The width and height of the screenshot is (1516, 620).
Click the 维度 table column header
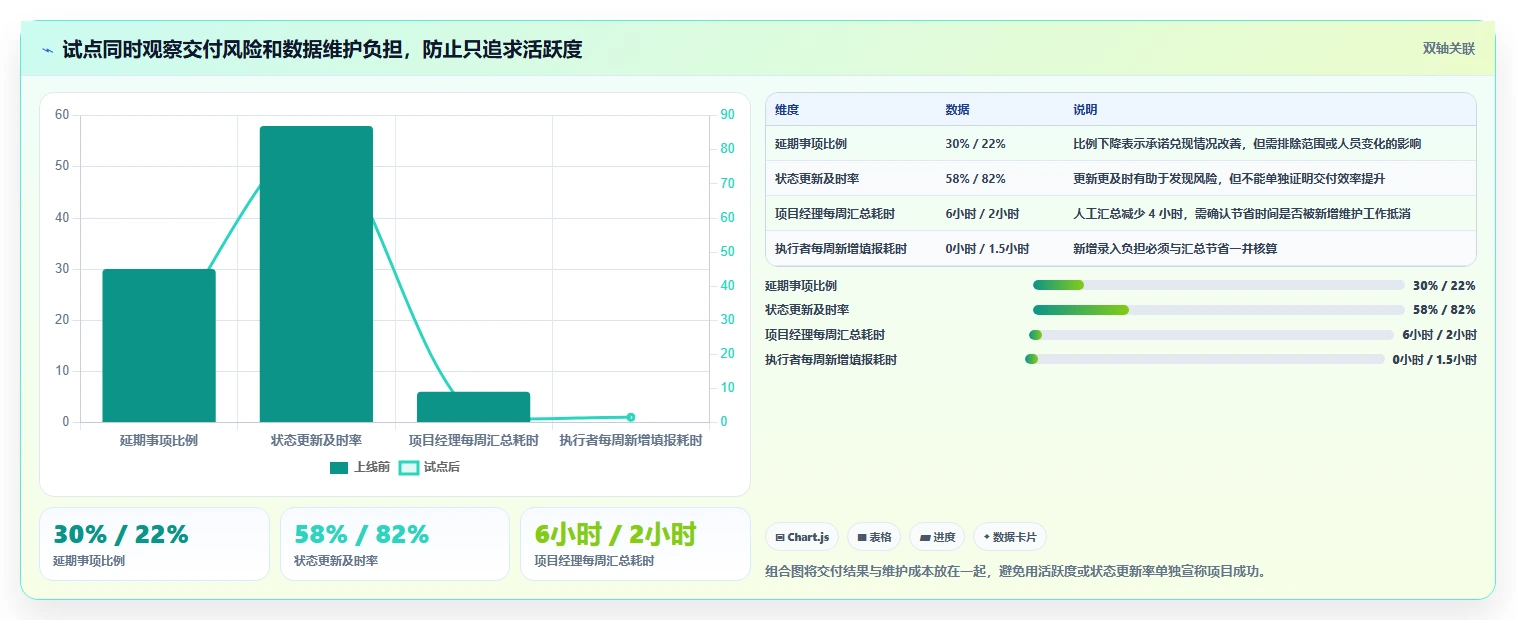[787, 110]
